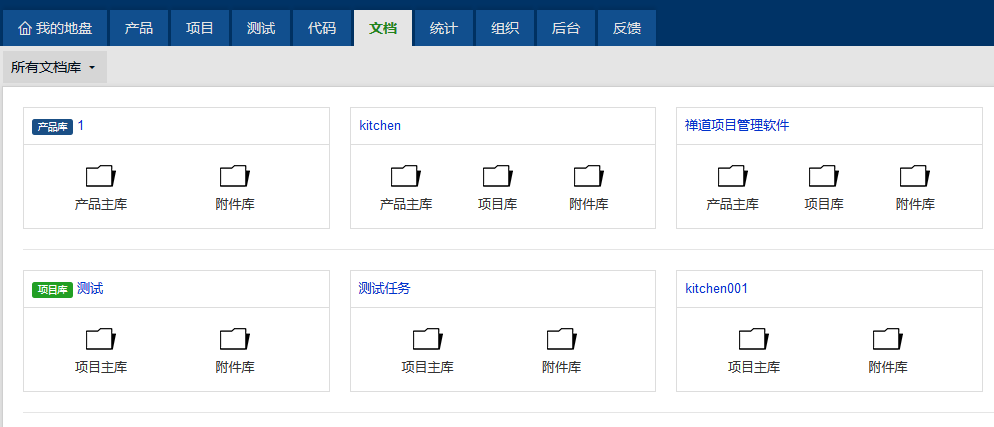Go to 我的地盘 home tab
Screen dimensions: 994x427
[55, 29]
